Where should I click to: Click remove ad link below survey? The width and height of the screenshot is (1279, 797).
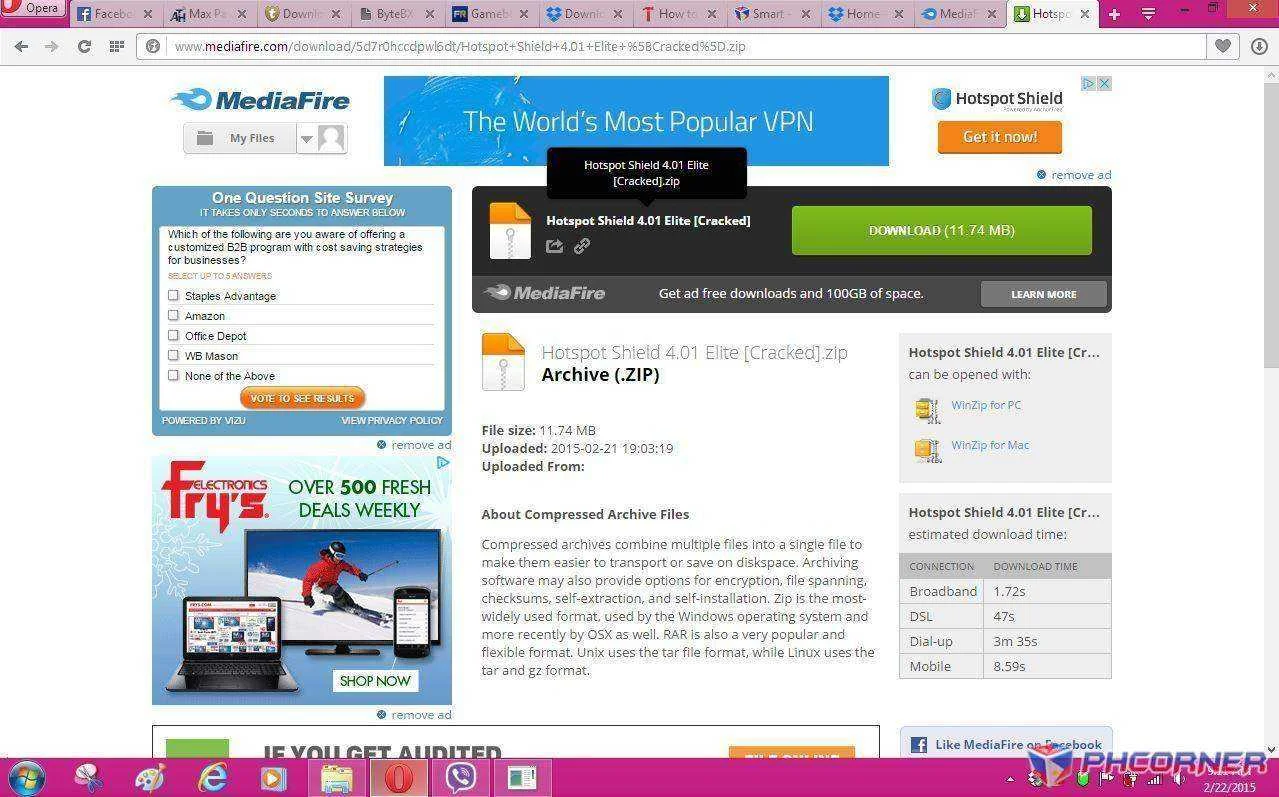point(420,445)
